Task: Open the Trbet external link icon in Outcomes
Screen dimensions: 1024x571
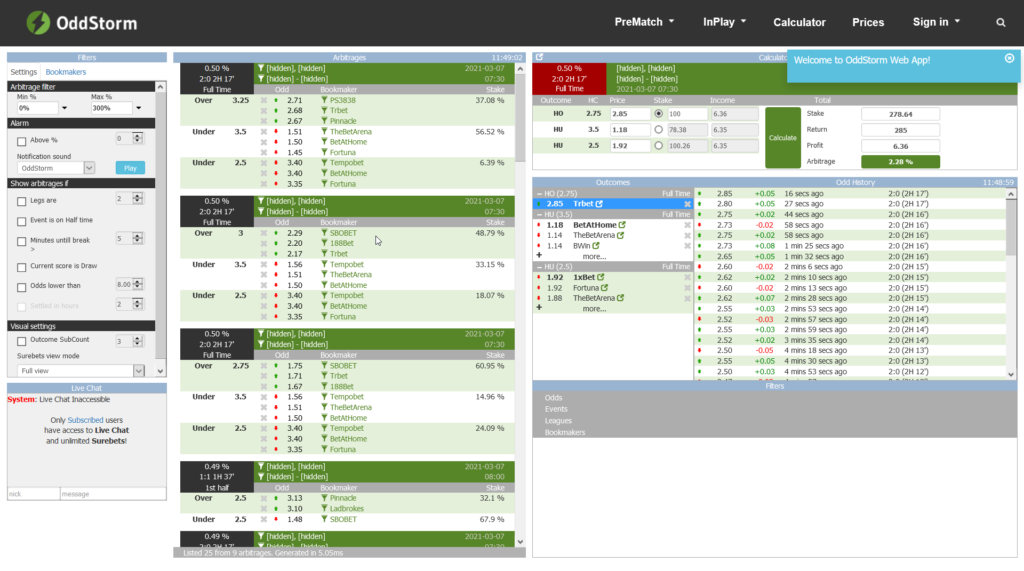Action: click(x=600, y=204)
